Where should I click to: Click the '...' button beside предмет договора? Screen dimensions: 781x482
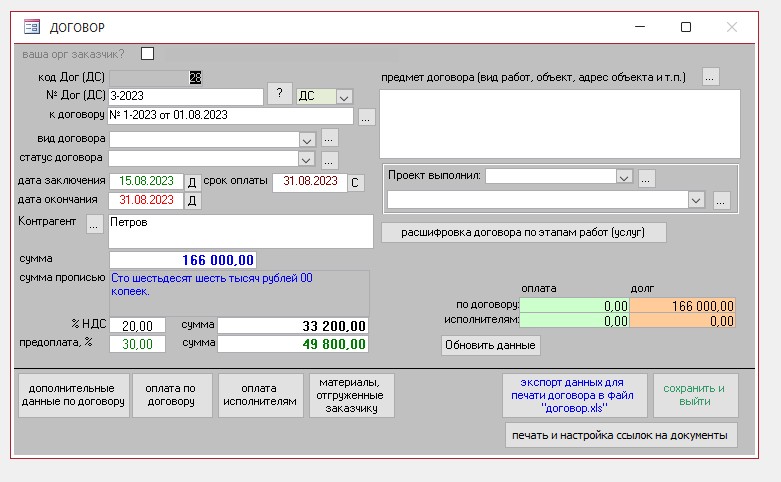[710, 76]
